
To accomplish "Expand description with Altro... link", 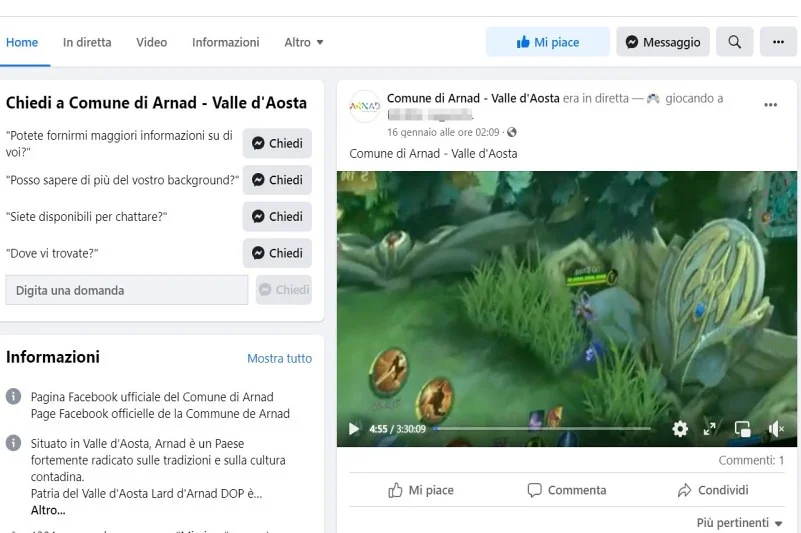I will coord(48,510).
